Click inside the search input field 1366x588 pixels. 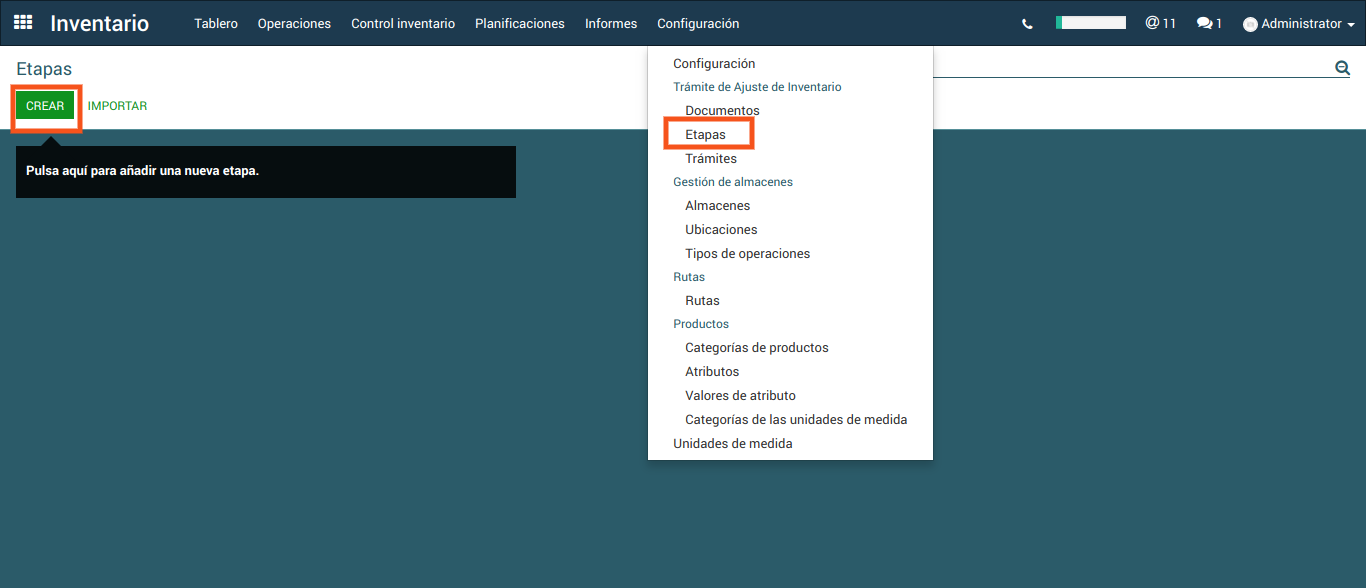(1130, 67)
